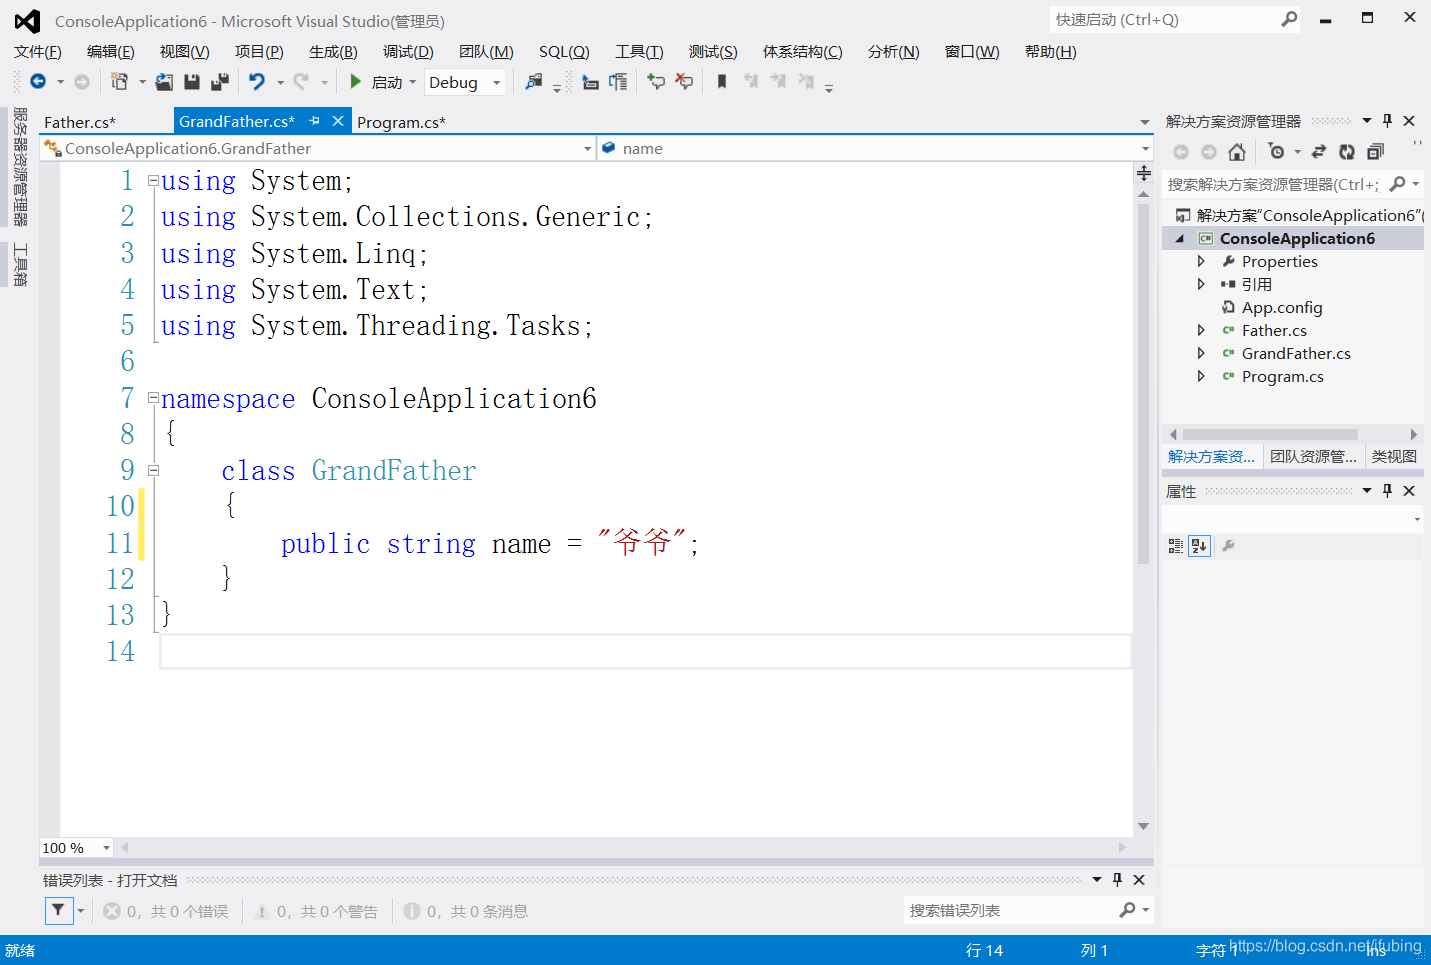Close the GrandFather.cs* tab
The image size is (1431, 965).
click(x=338, y=121)
